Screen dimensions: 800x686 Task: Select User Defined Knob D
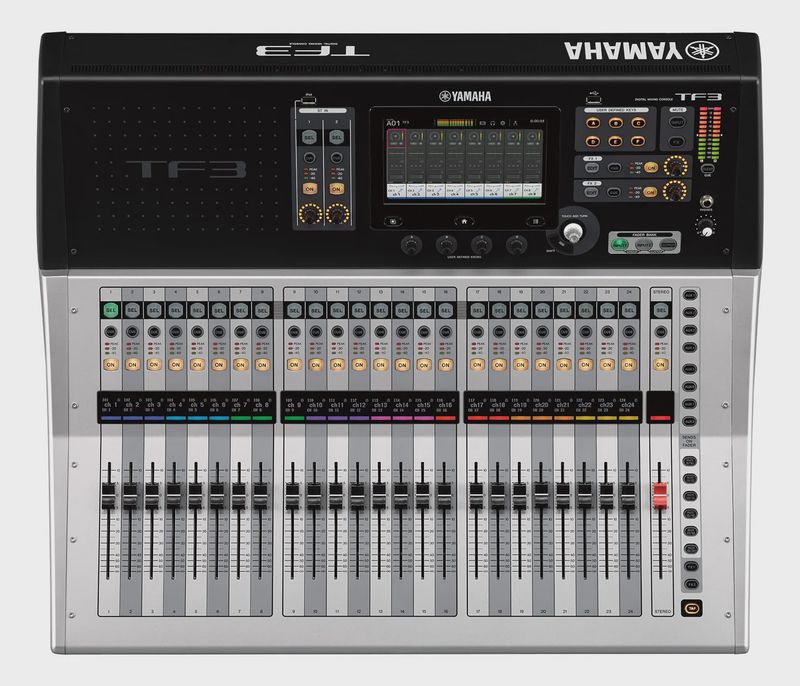pos(516,245)
